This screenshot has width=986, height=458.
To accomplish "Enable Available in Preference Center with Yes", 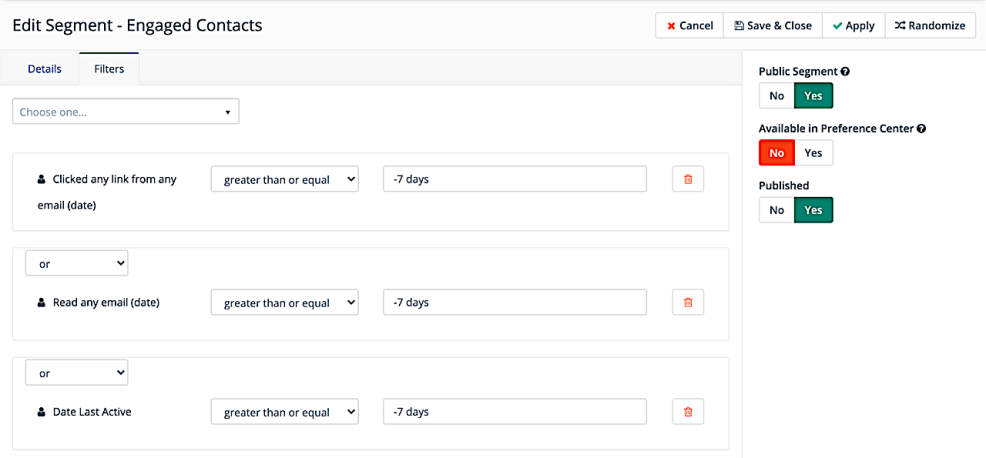I will 813,153.
